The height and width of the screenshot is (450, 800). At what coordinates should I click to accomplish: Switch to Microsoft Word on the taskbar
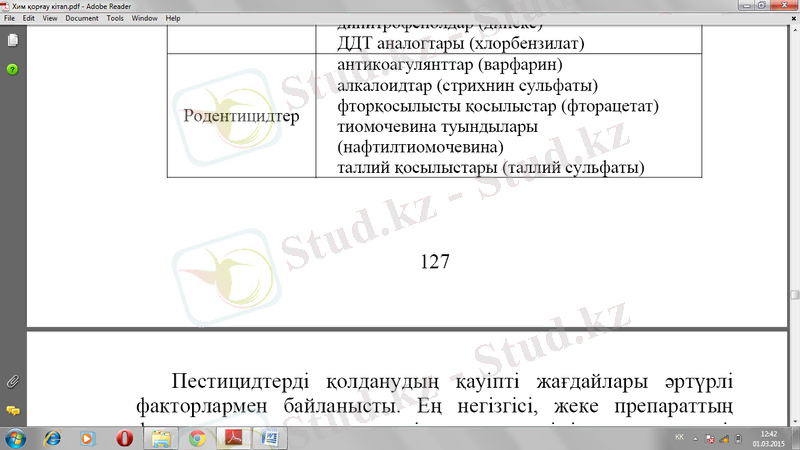(270, 438)
